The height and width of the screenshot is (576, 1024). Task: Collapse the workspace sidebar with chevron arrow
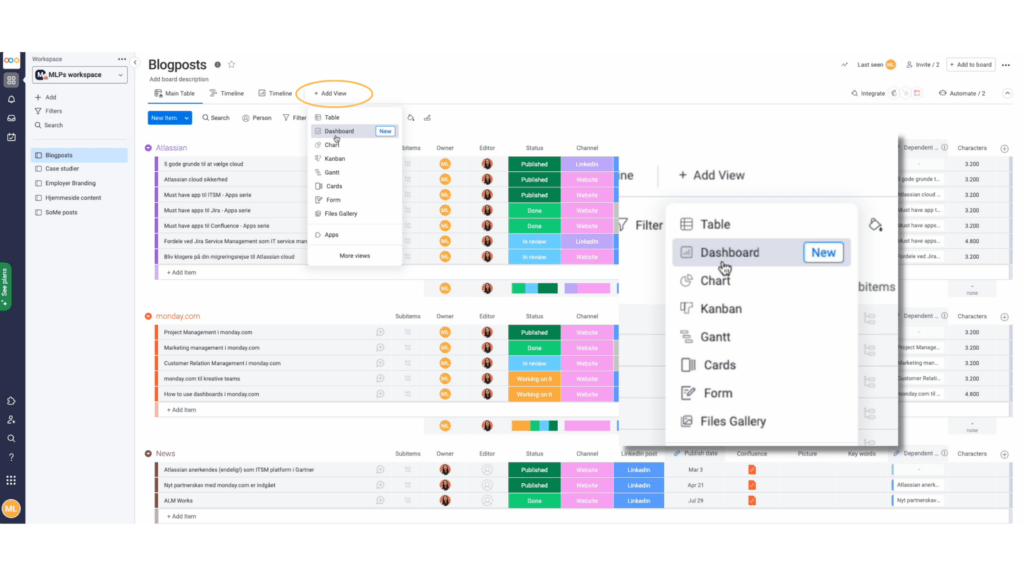pyautogui.click(x=135, y=63)
